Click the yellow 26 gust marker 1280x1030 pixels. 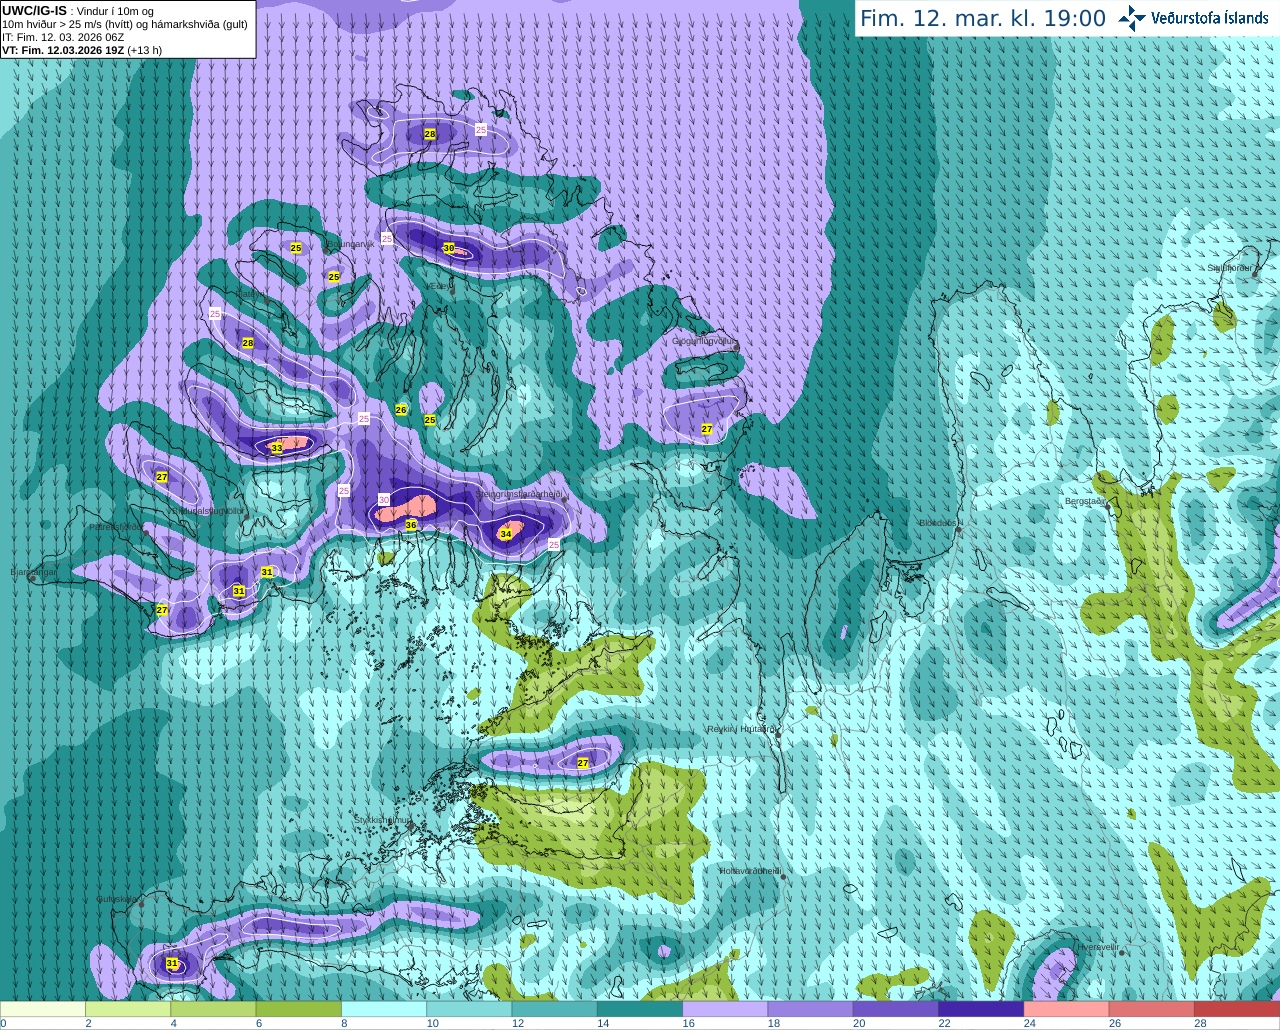click(x=401, y=410)
